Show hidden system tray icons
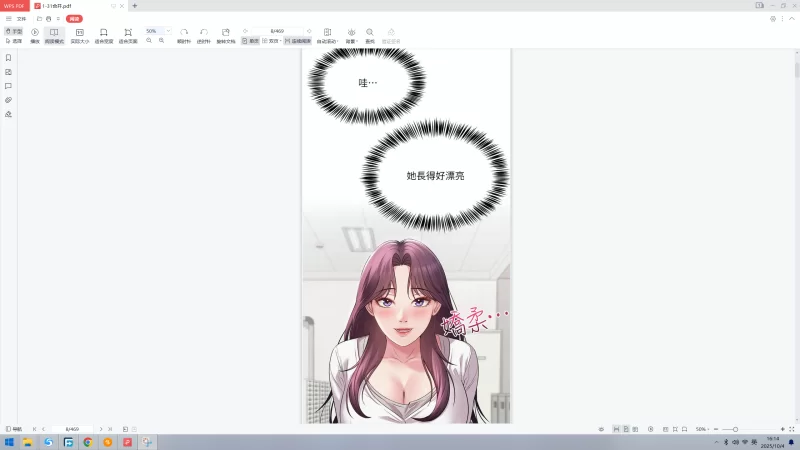 point(716,442)
